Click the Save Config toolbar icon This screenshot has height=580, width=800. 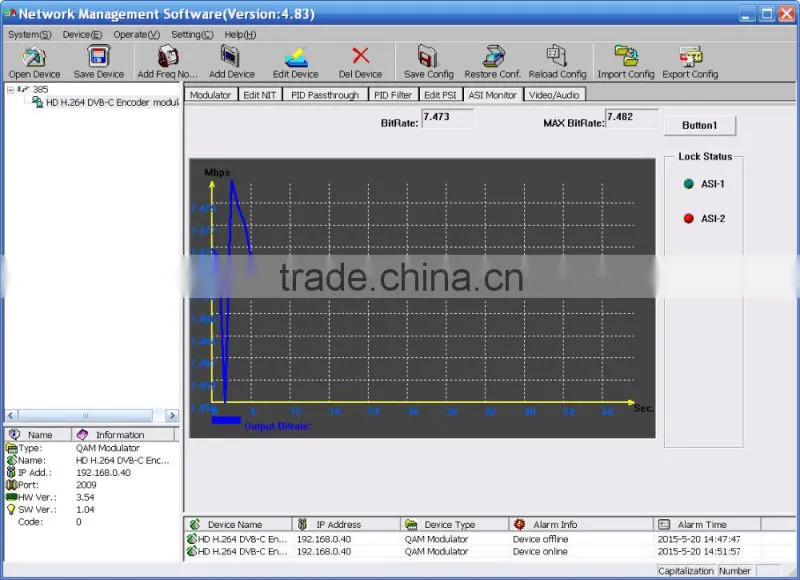[429, 62]
